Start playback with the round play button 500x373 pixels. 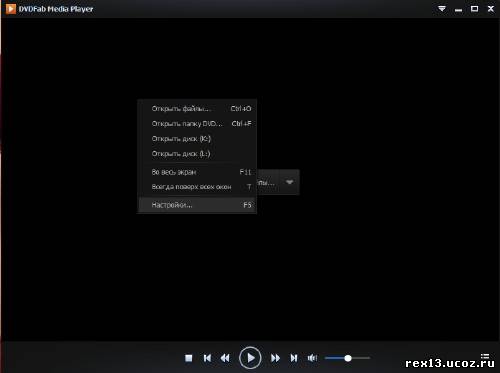[x=250, y=358]
